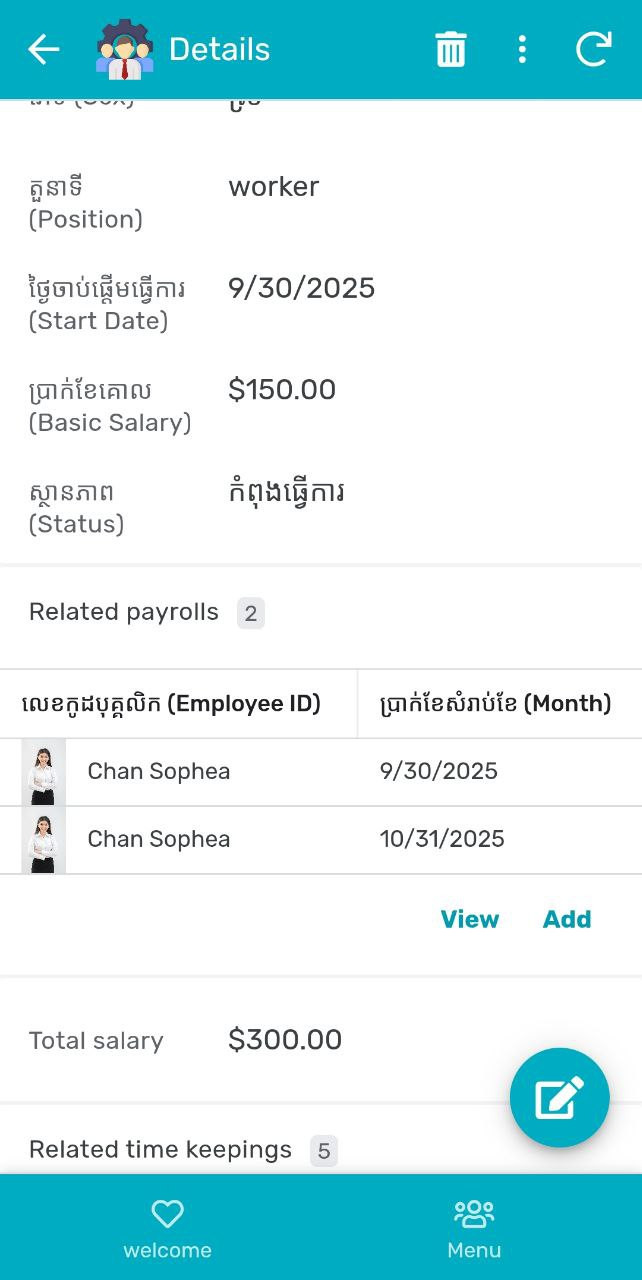This screenshot has width=642, height=1280.
Task: Select the Employee ID column header
Action: 171,704
